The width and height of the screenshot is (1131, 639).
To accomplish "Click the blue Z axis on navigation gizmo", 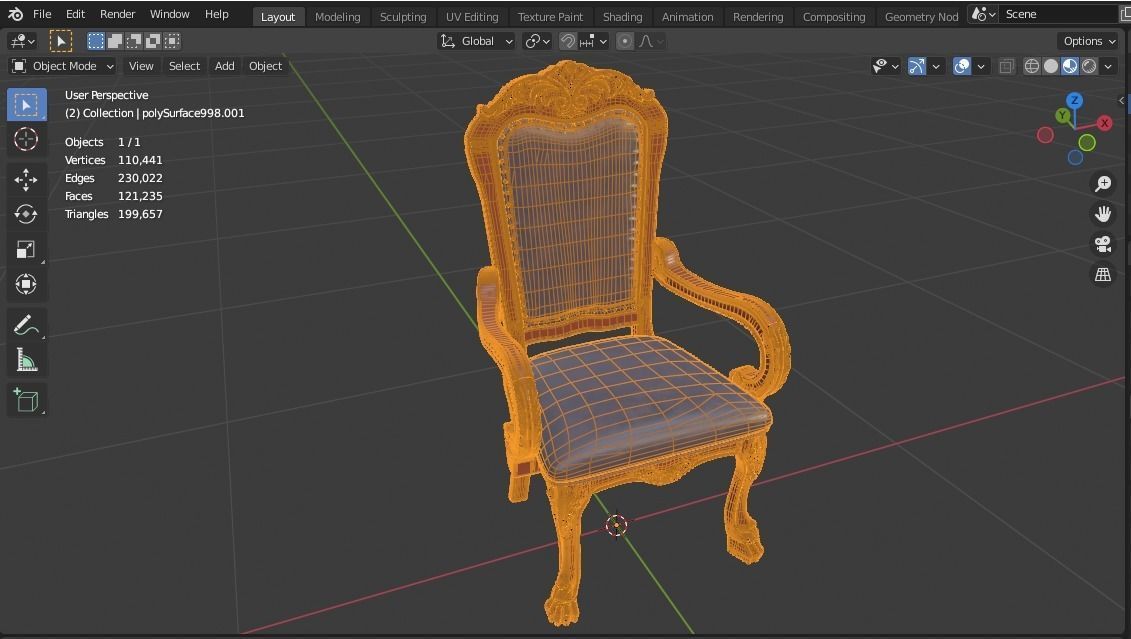I will click(1075, 100).
